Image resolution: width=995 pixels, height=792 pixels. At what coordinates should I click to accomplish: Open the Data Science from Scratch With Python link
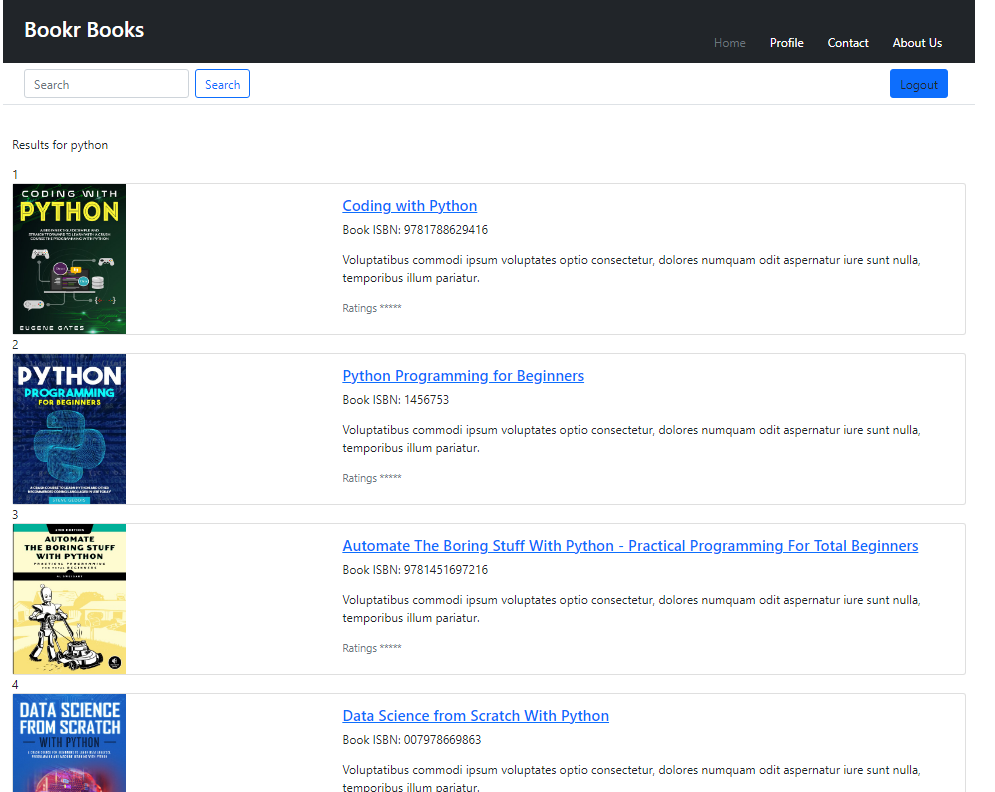pyautogui.click(x=476, y=715)
